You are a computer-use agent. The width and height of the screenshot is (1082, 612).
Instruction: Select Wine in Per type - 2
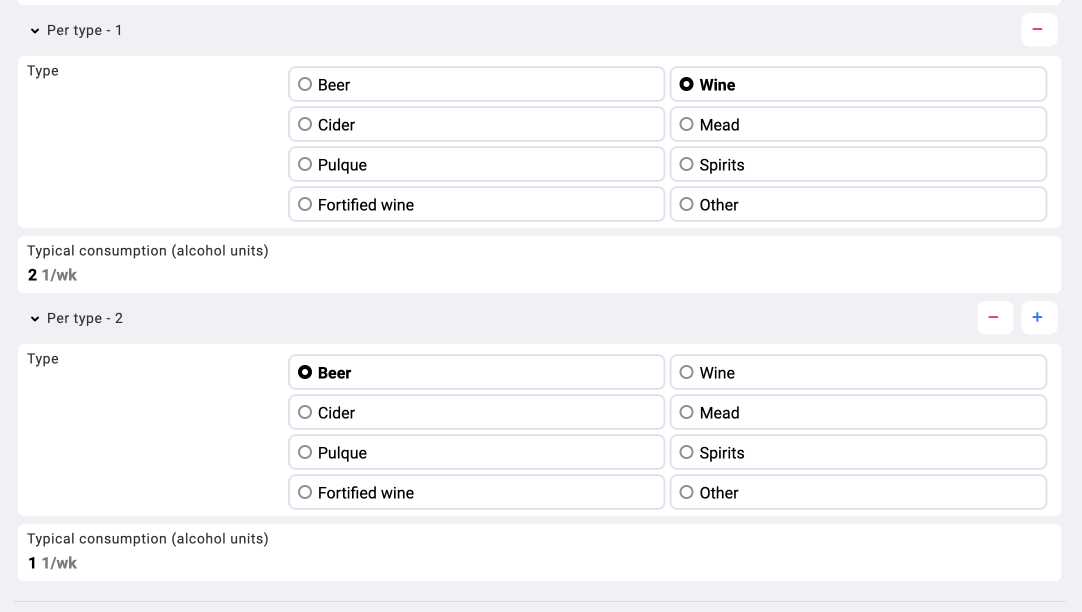tap(857, 373)
